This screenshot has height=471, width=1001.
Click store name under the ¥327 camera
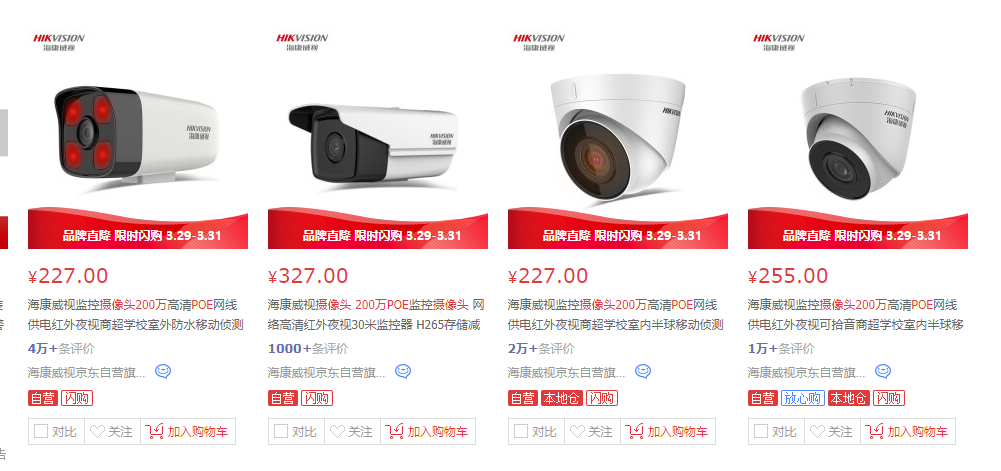[x=326, y=372]
